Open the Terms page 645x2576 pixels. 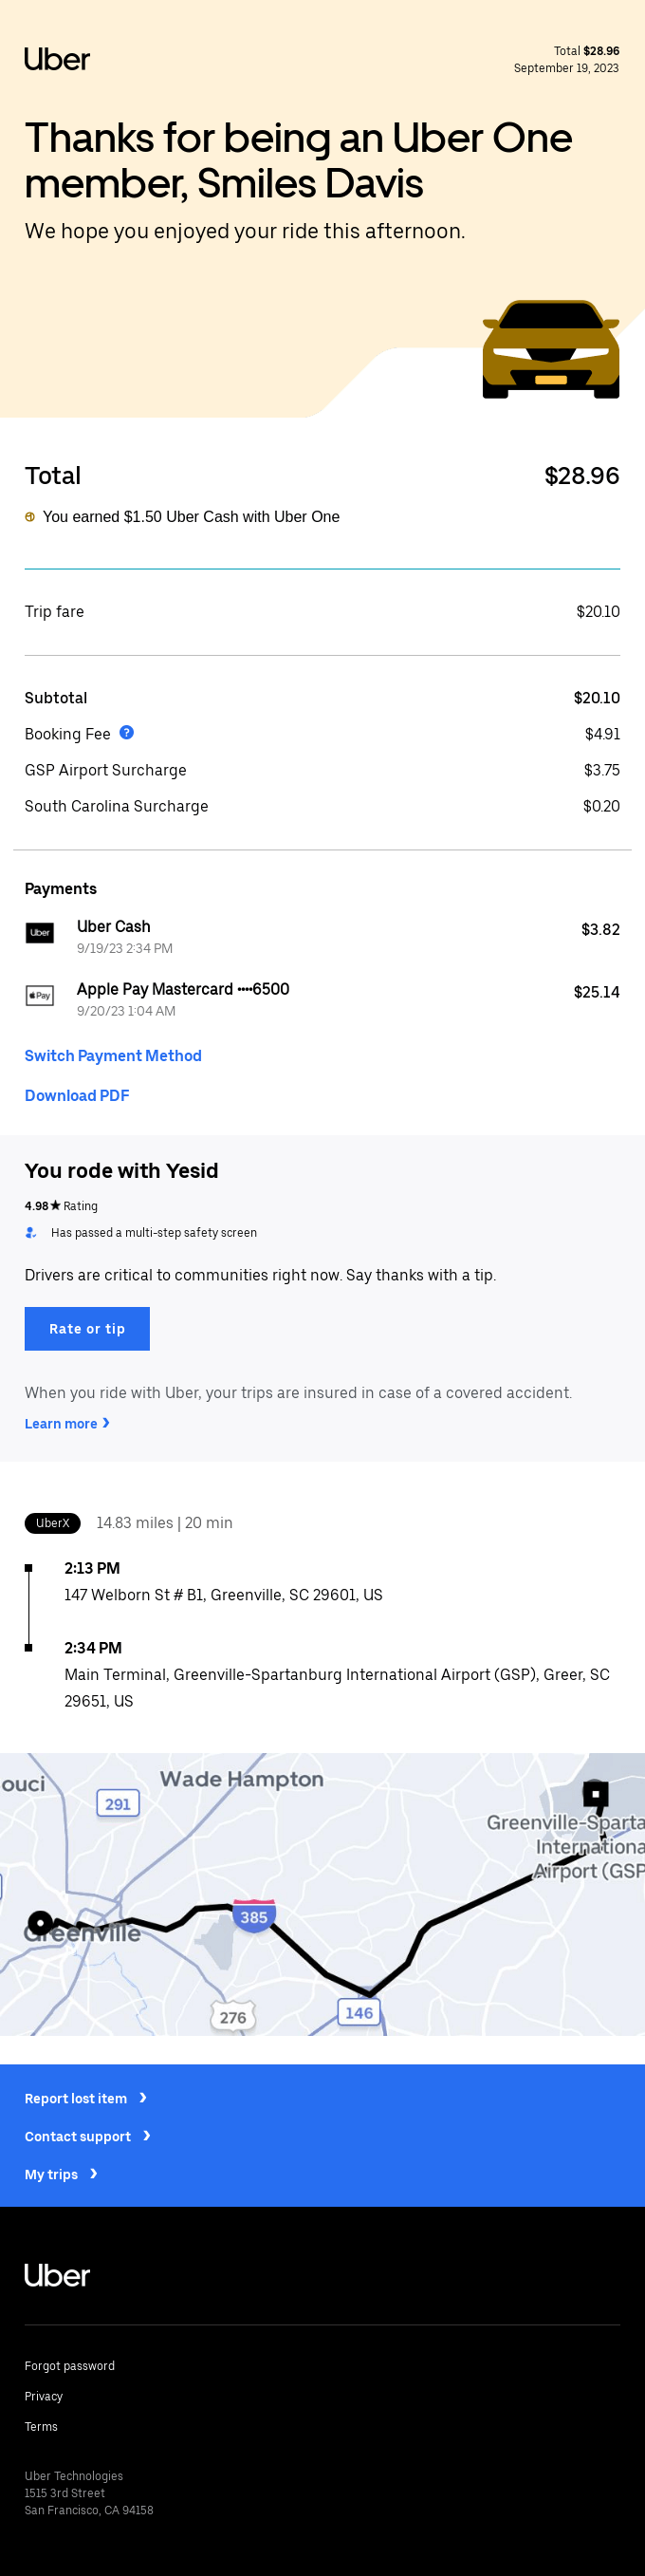click(x=41, y=2427)
